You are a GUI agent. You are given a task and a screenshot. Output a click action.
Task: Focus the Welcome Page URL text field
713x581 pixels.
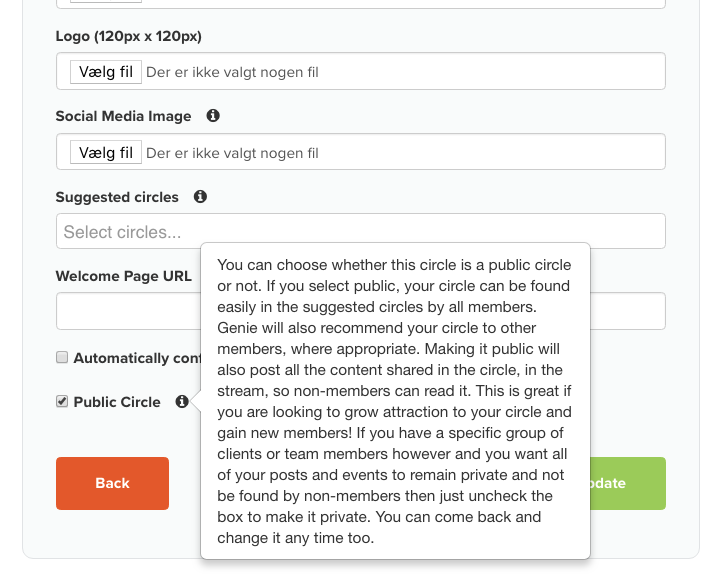(128, 311)
